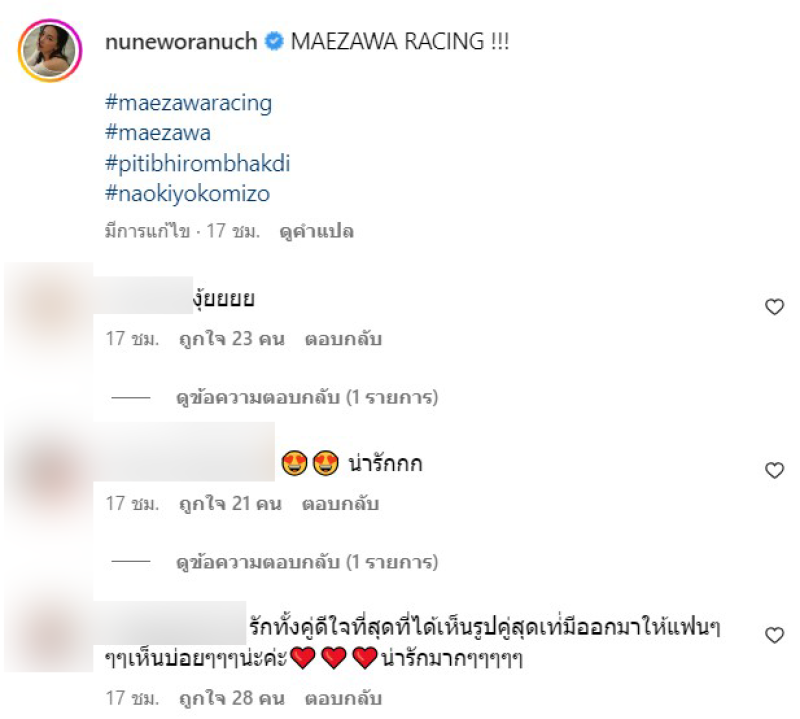The height and width of the screenshot is (719, 800).
Task: Open the #pitibhirombhakdi hashtag
Action: tap(197, 163)
